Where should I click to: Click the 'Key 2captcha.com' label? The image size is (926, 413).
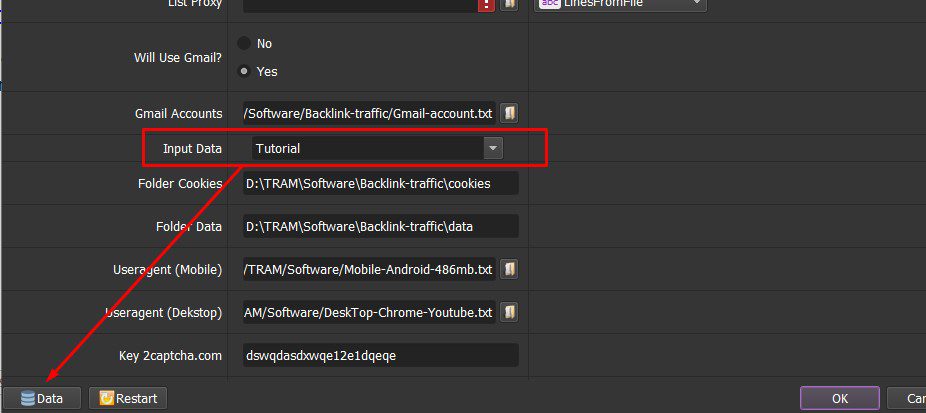click(170, 355)
